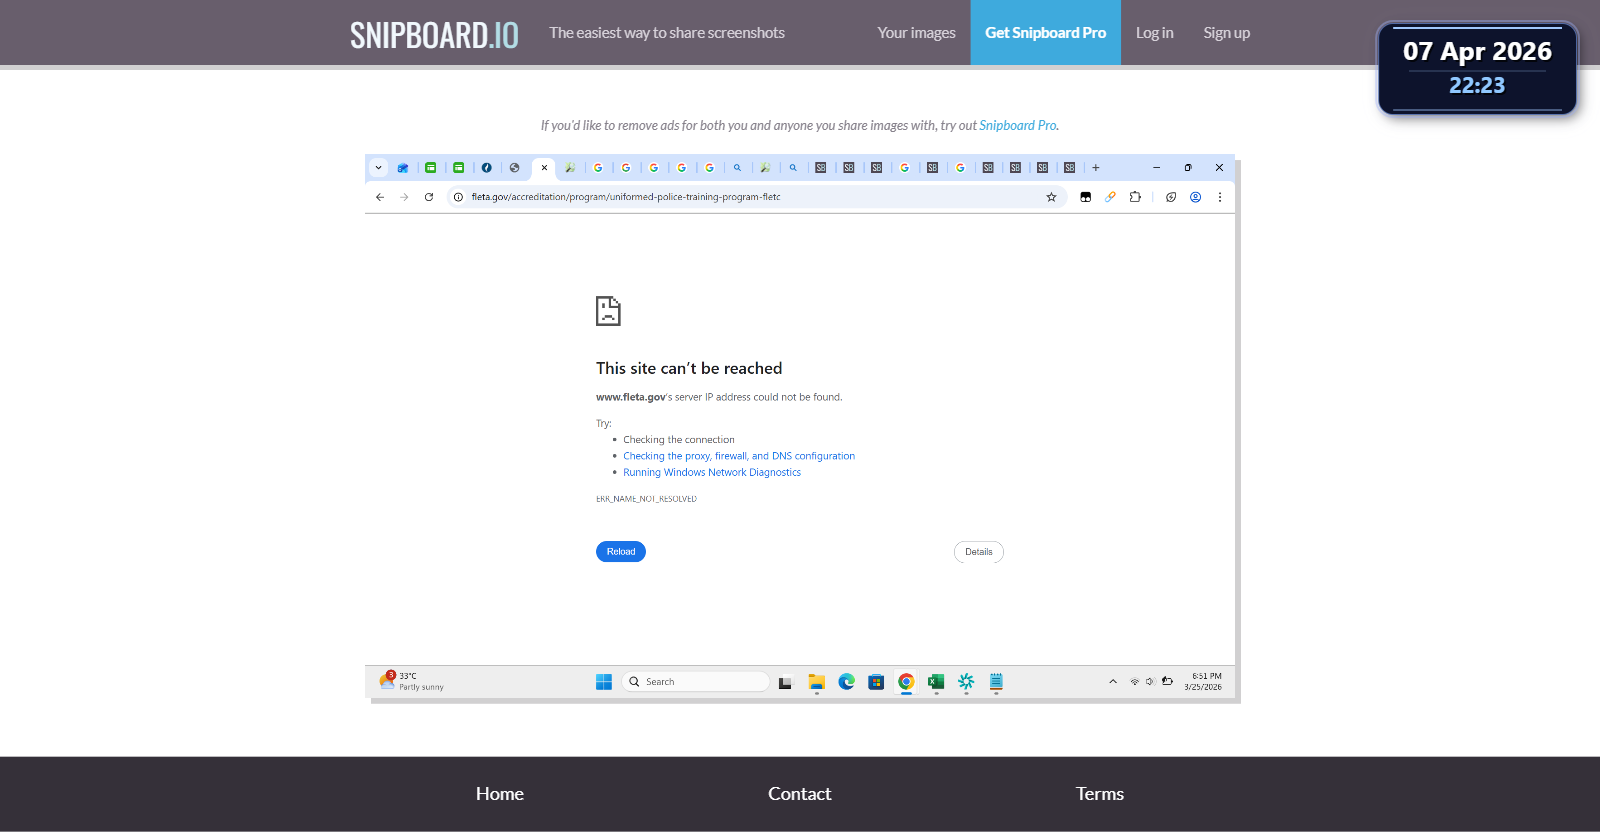Screen dimensions: 1600x832
Task: Open the Notepad icon in the taskbar
Action: point(996,682)
